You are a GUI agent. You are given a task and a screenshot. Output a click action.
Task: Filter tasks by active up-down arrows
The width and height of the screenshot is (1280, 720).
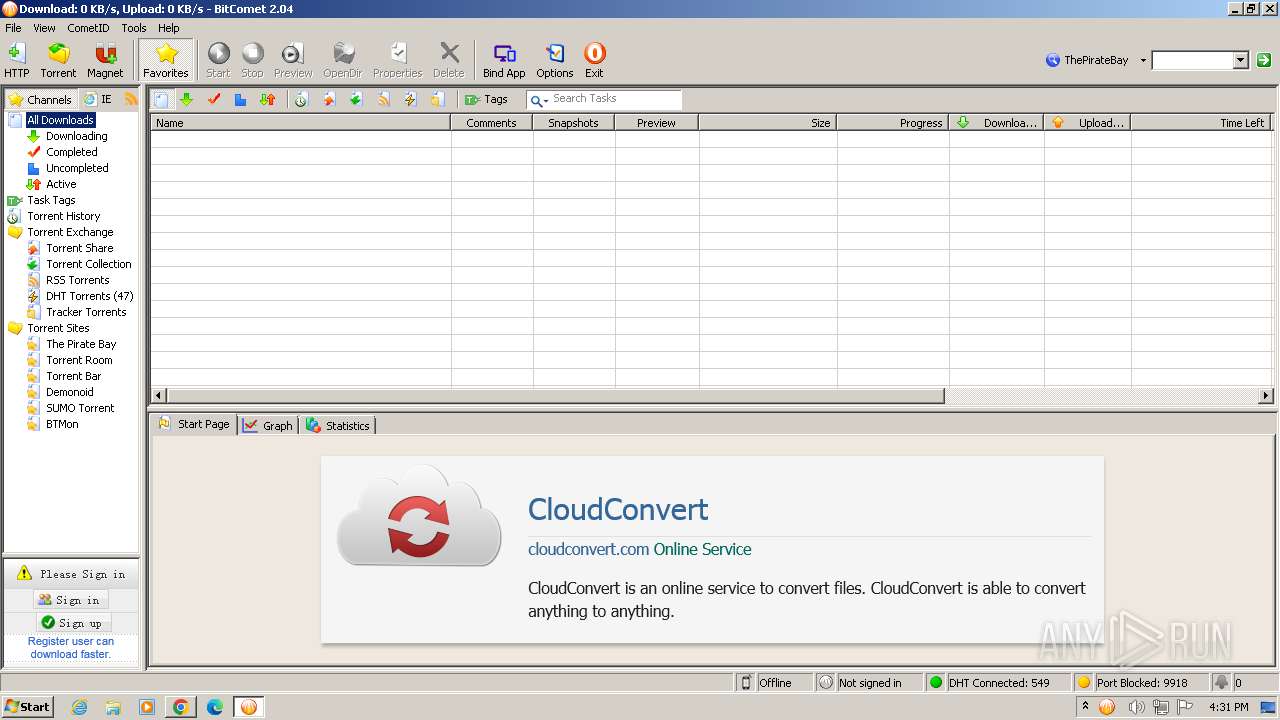pyautogui.click(x=267, y=99)
